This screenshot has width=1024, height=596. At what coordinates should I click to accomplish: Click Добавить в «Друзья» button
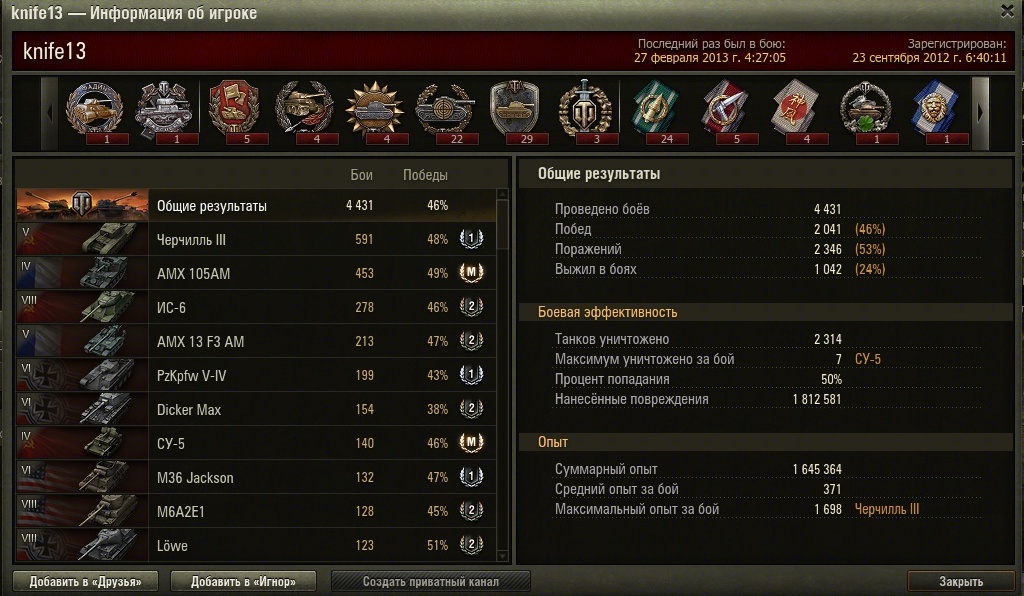point(86,581)
